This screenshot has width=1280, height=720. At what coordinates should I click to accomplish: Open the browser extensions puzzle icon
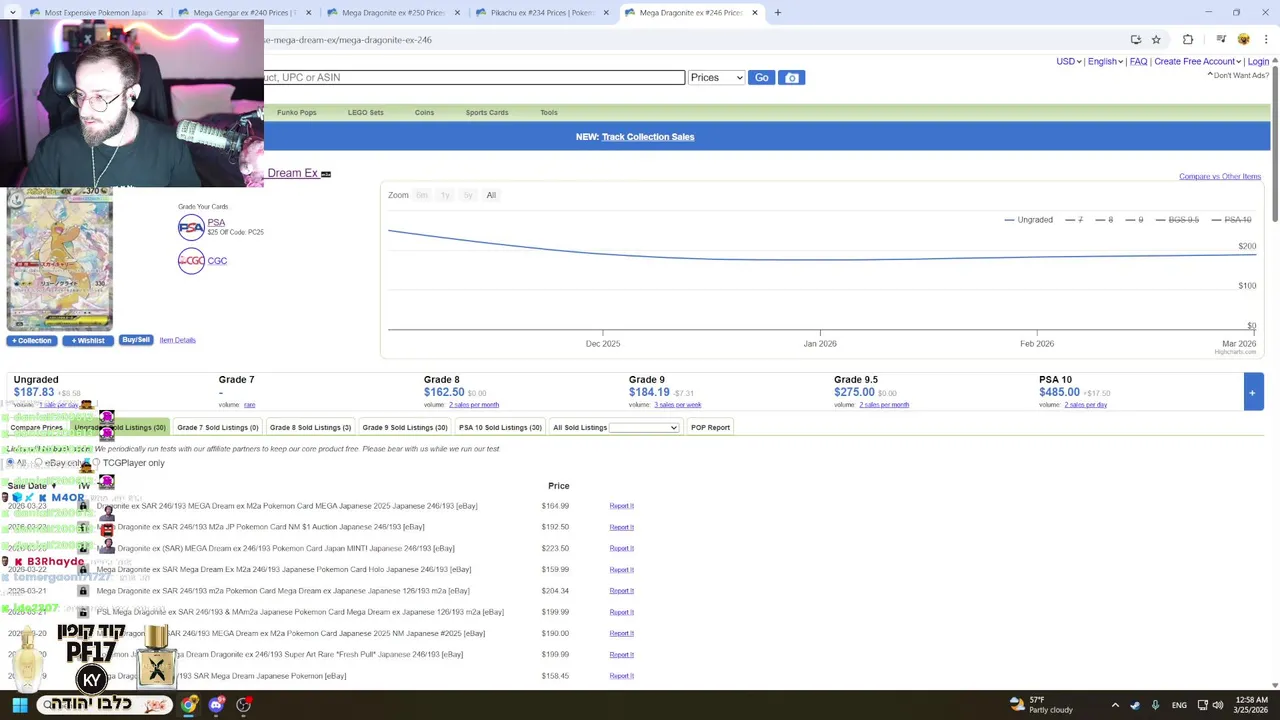[x=1188, y=39]
